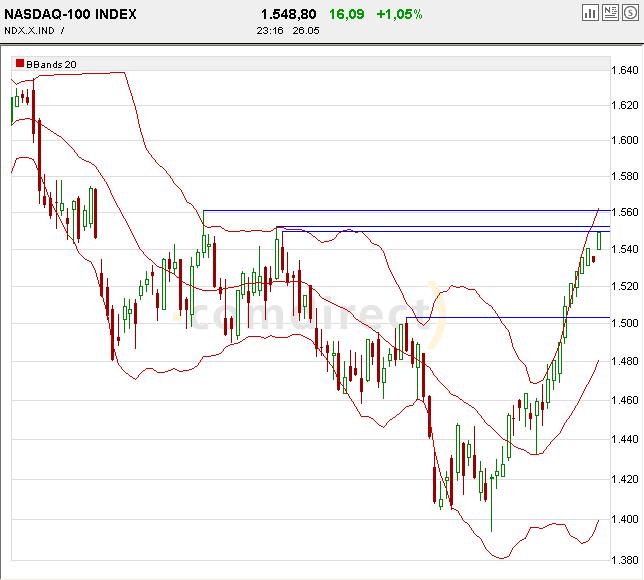644x580 pixels.
Task: Click the 26.05 date value
Action: 306,31
